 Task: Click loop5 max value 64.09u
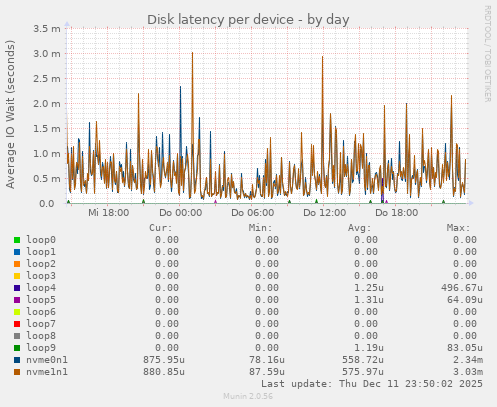tap(465, 300)
